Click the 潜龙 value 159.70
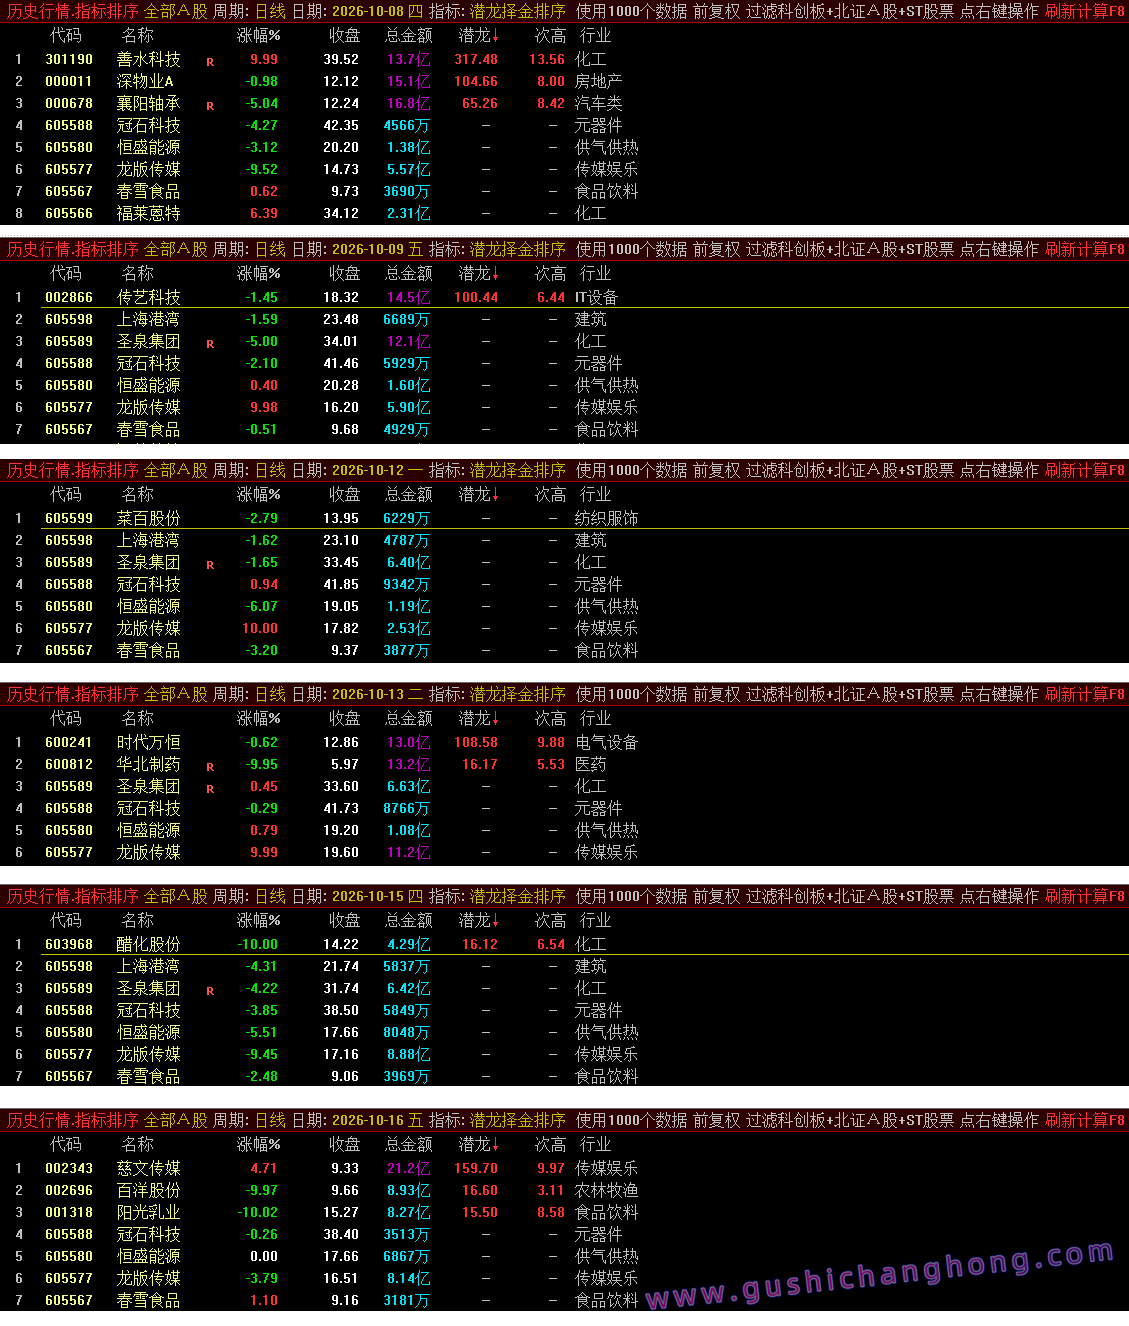Viewport: 1129px width, 1326px height. point(476,1168)
